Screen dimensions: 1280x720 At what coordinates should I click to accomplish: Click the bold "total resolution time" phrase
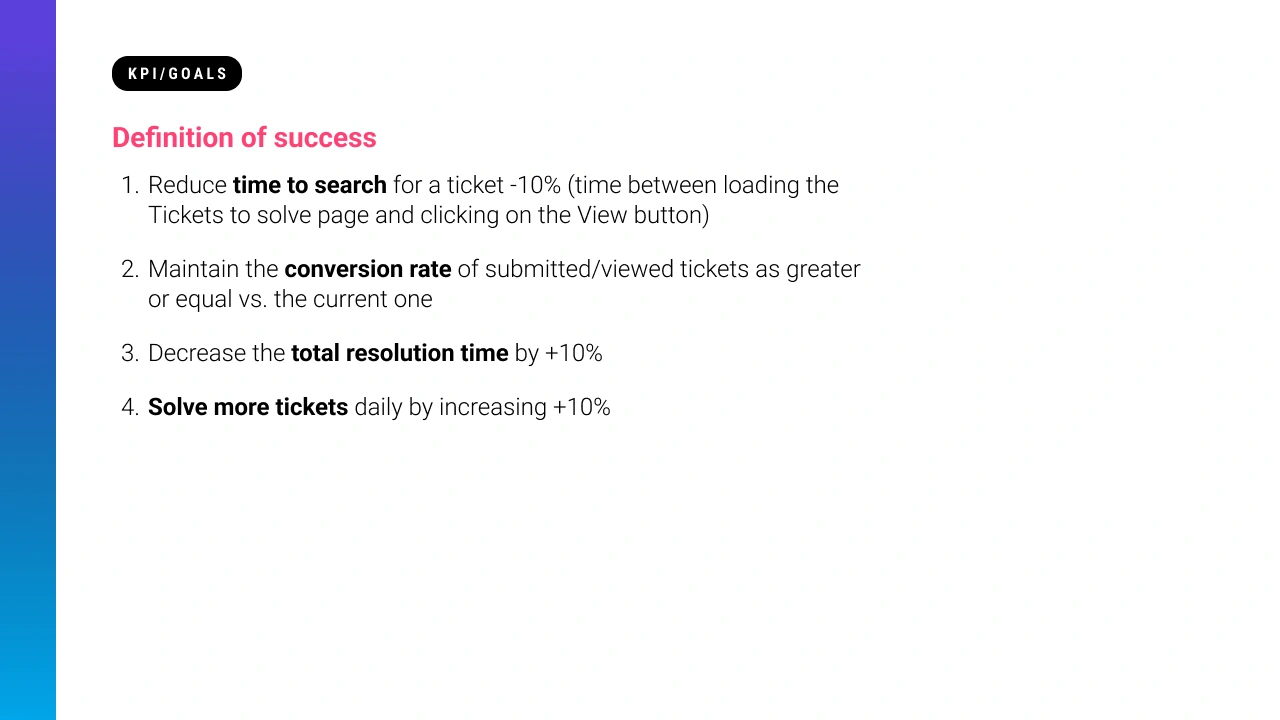[400, 353]
